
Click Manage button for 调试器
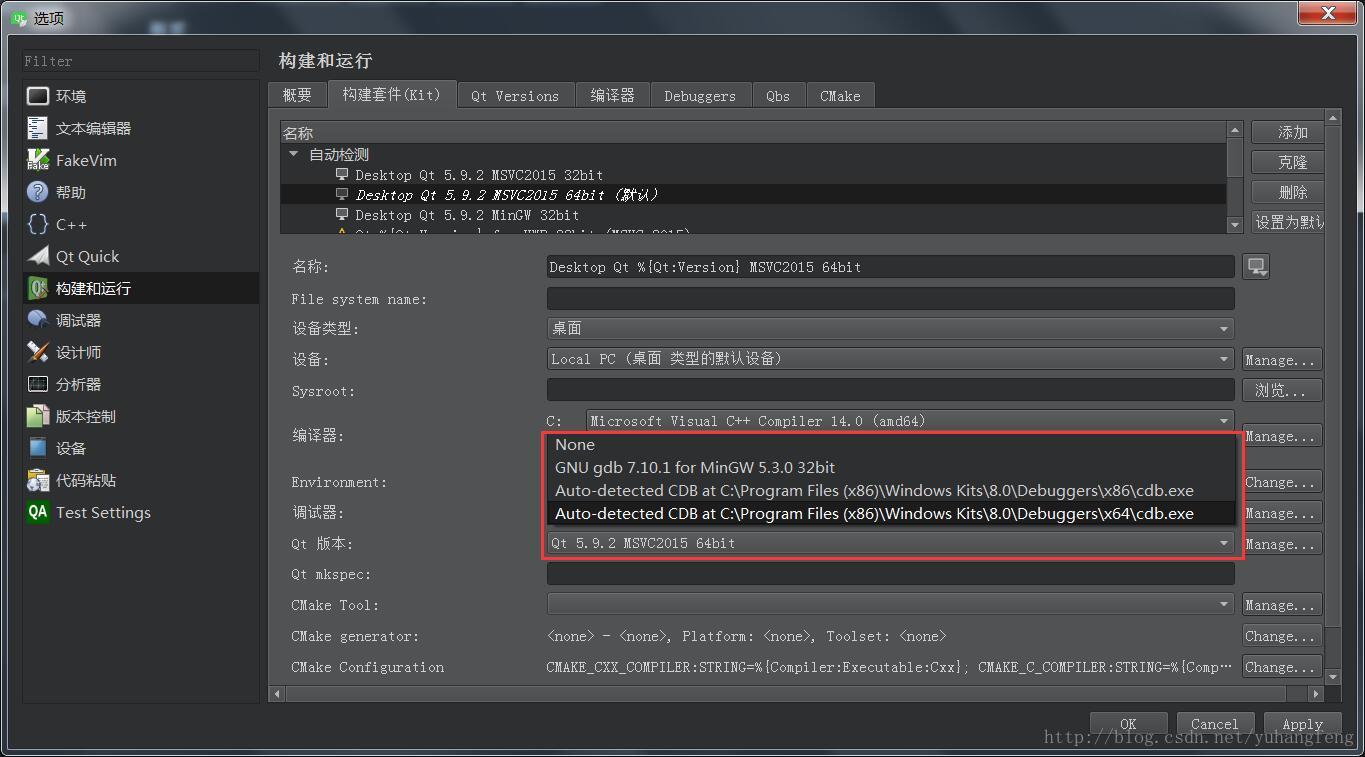[1282, 513]
